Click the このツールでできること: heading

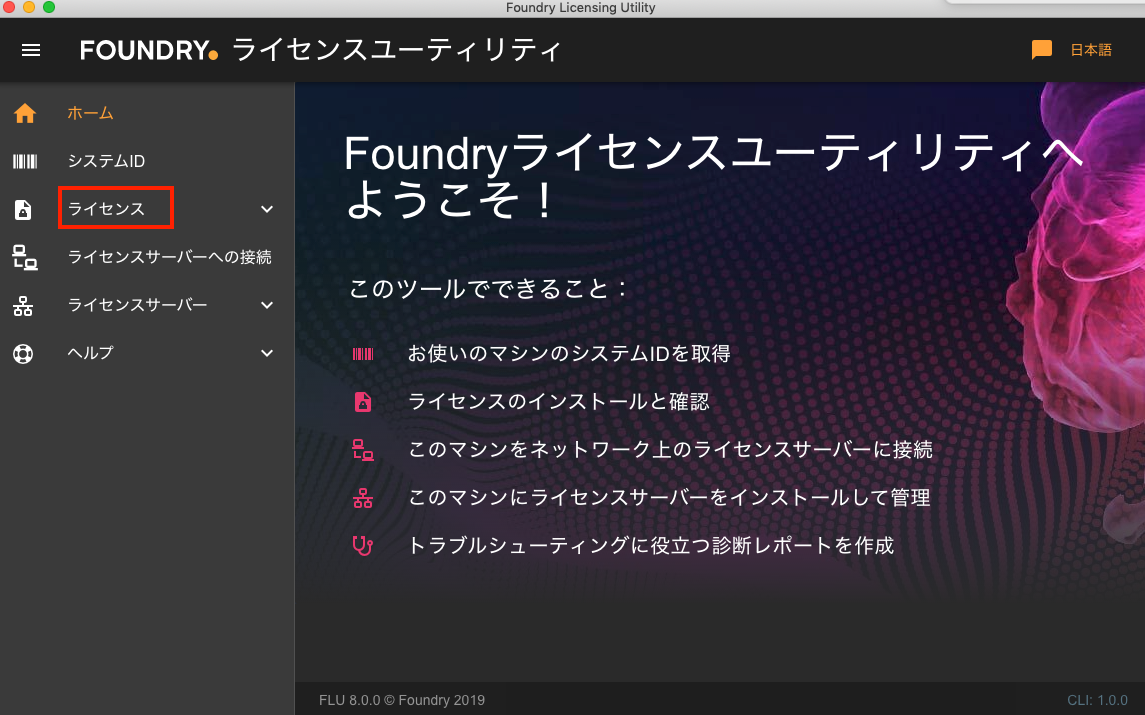[488, 288]
